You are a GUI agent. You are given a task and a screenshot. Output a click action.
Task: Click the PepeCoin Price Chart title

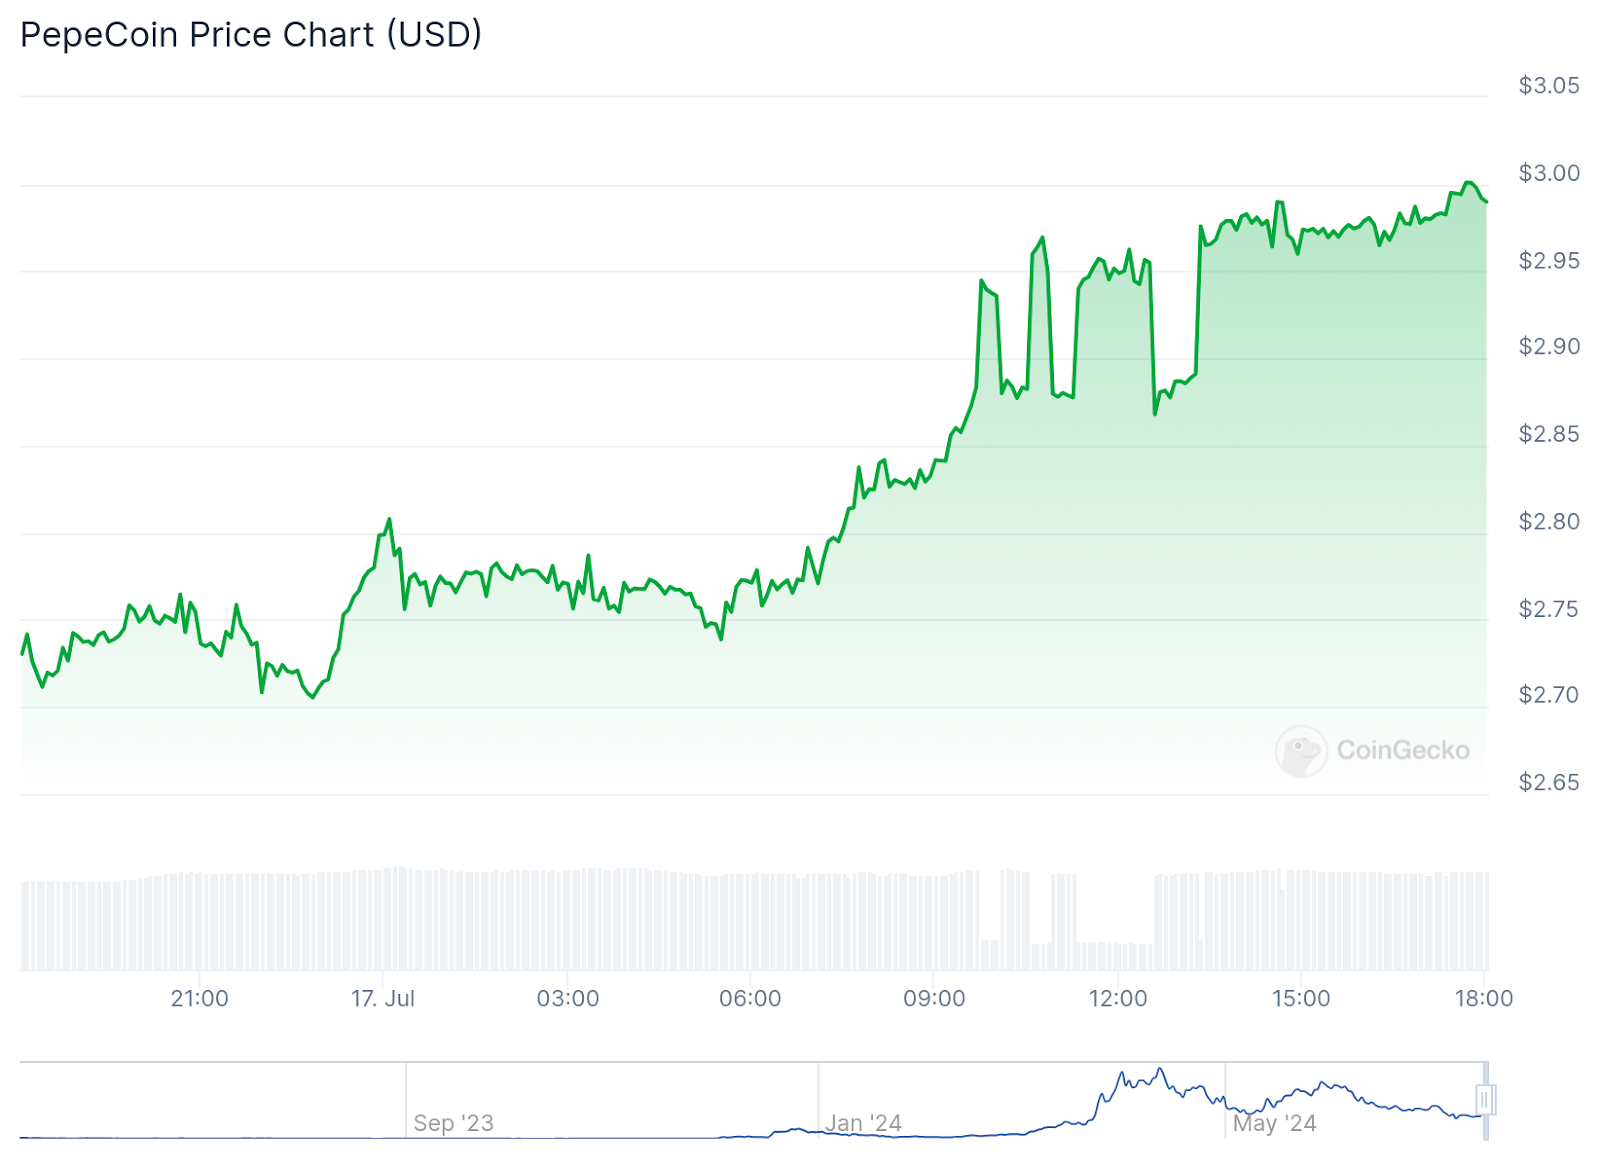coord(251,35)
